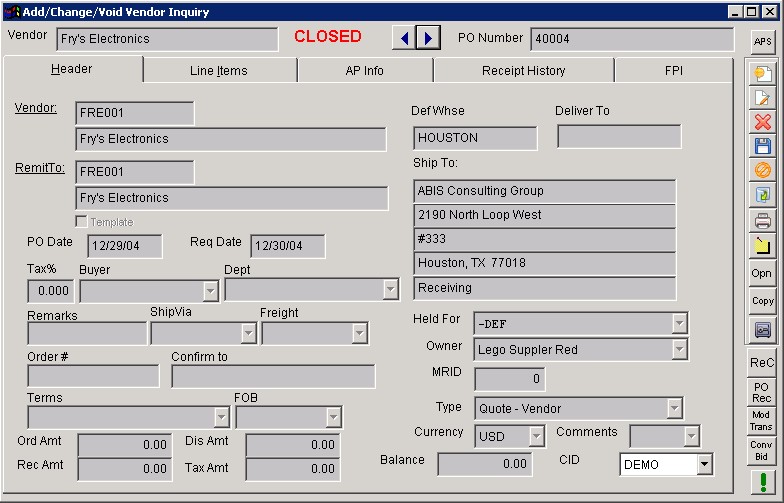Click the orange void circle icon
Image resolution: width=784 pixels, height=503 pixels.
pyautogui.click(x=763, y=170)
